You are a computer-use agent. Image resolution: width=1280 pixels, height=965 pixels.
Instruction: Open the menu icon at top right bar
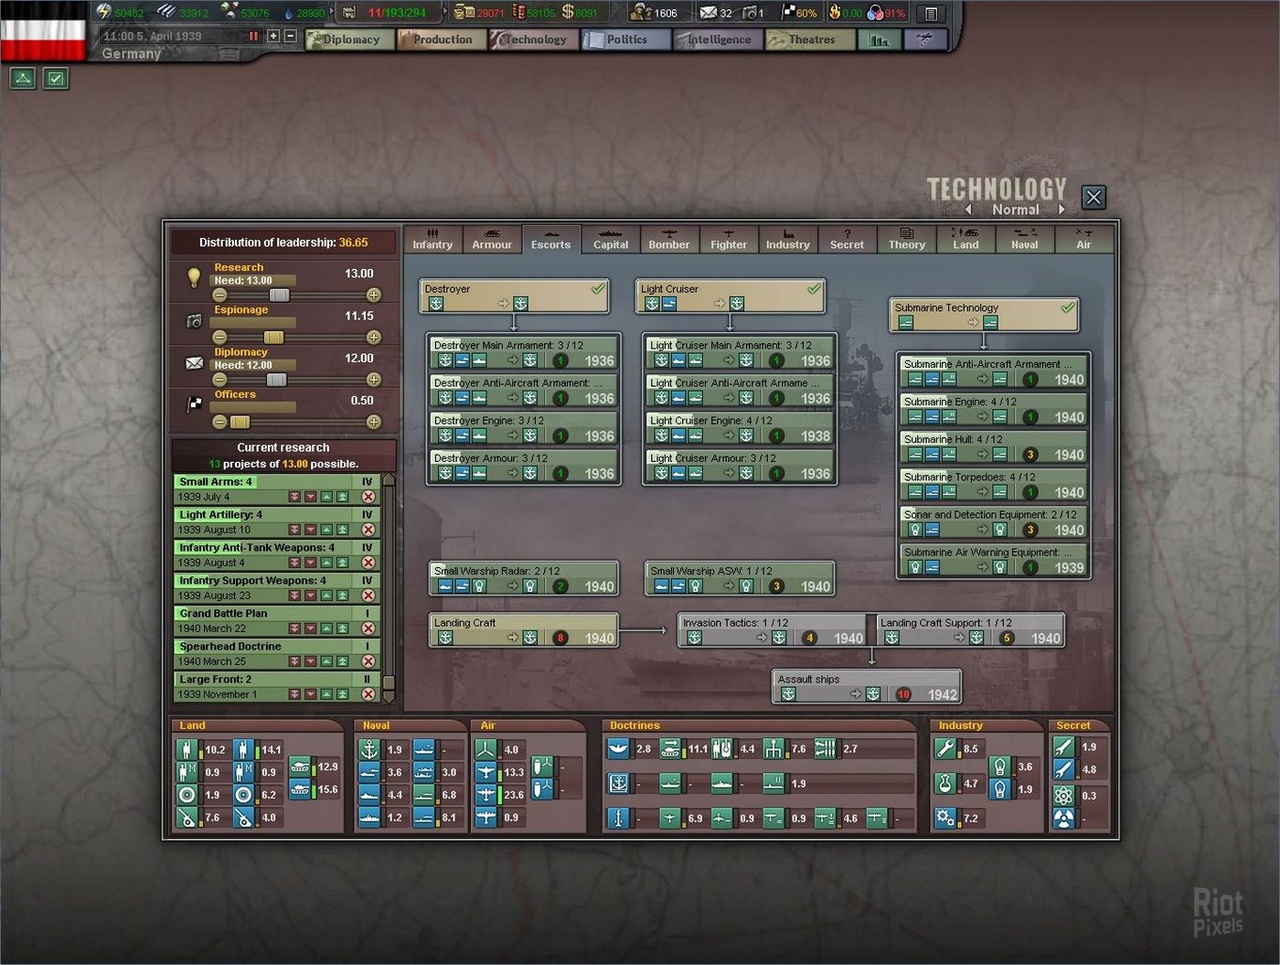(x=931, y=14)
